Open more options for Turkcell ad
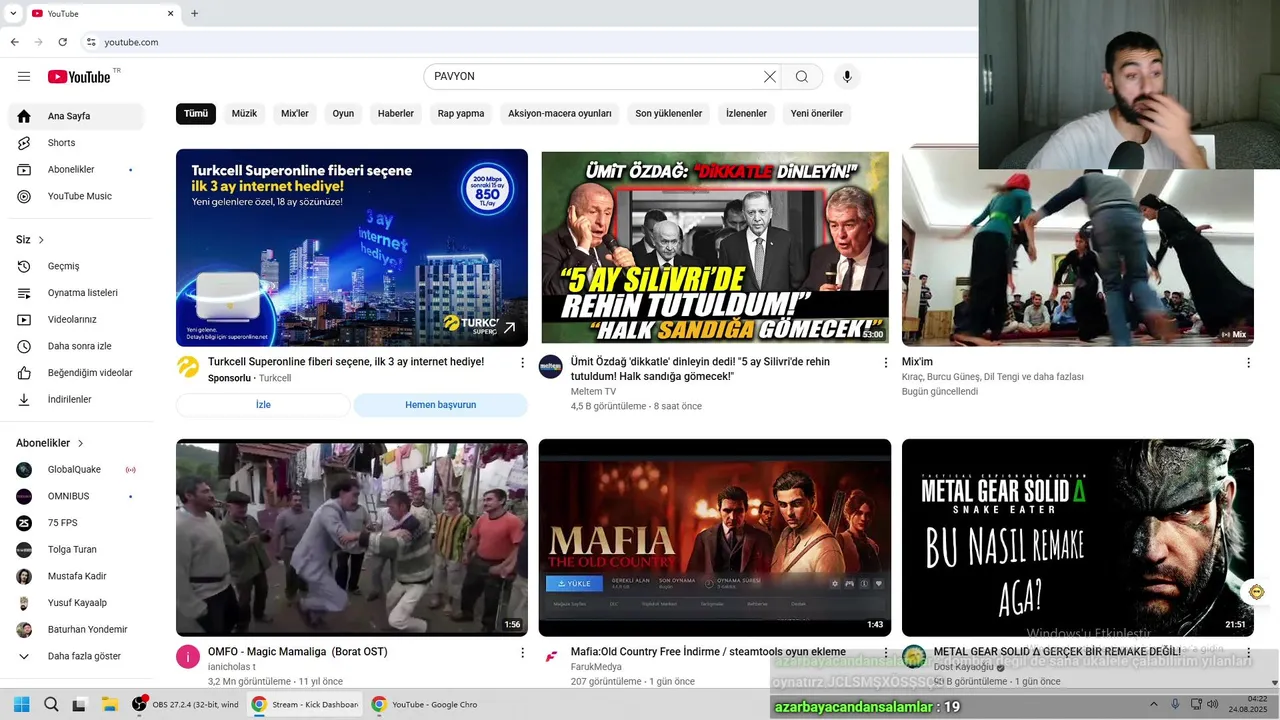This screenshot has width=1280, height=720. pyautogui.click(x=522, y=363)
